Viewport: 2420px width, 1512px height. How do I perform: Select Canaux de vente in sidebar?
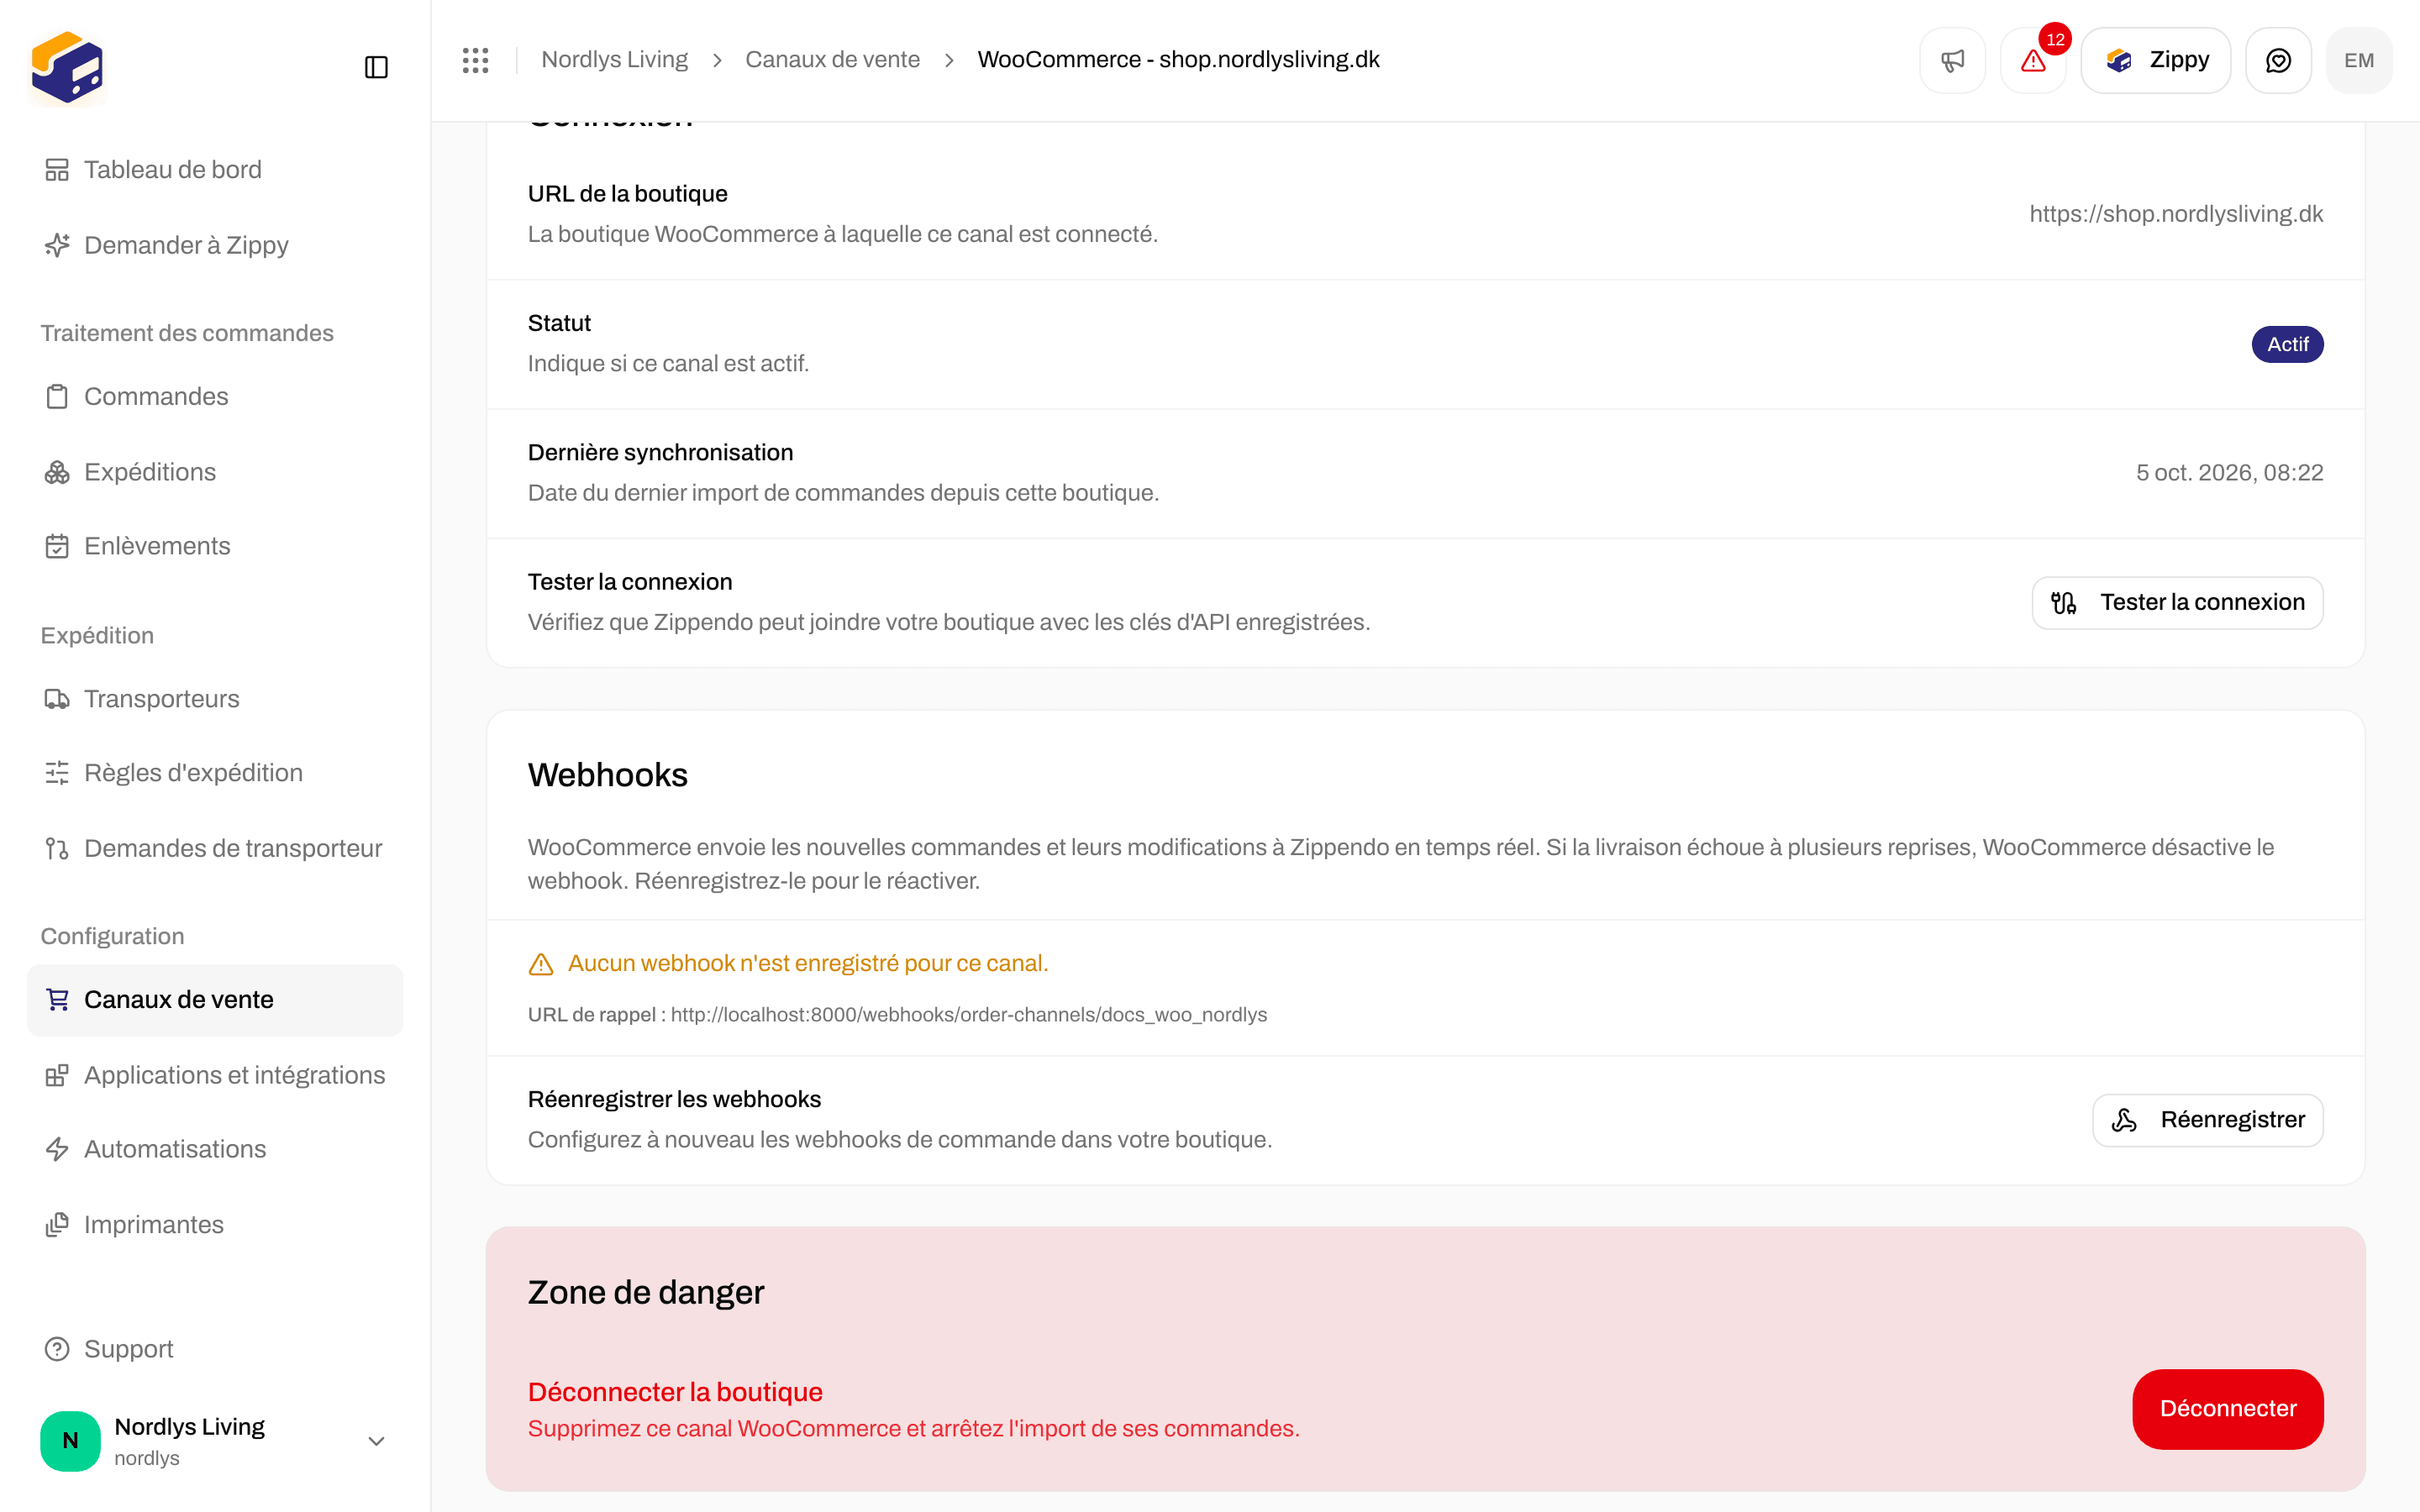tap(215, 1000)
